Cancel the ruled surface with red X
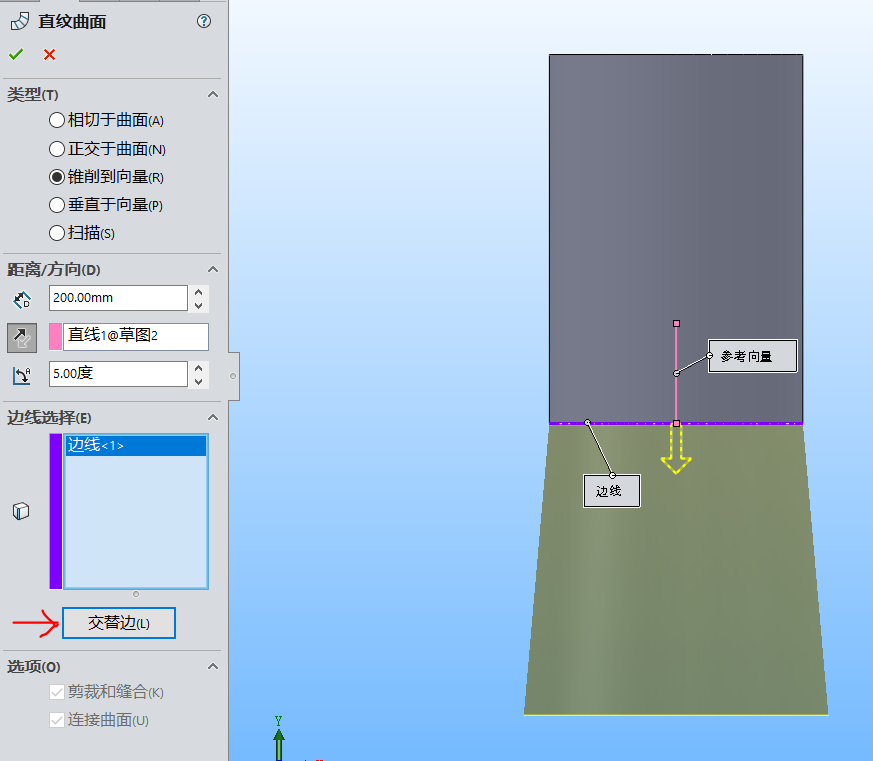This screenshot has width=873, height=761. tap(50, 55)
